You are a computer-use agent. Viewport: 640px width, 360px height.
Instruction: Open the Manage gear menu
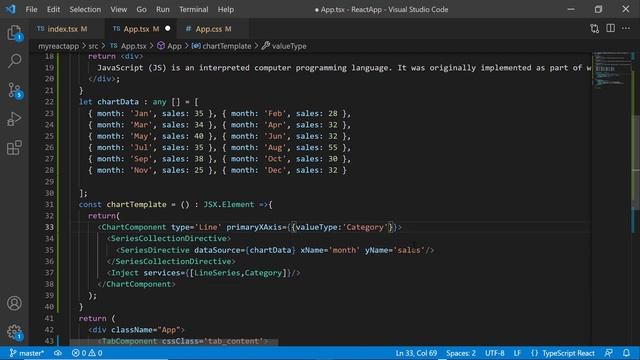click(x=14, y=332)
